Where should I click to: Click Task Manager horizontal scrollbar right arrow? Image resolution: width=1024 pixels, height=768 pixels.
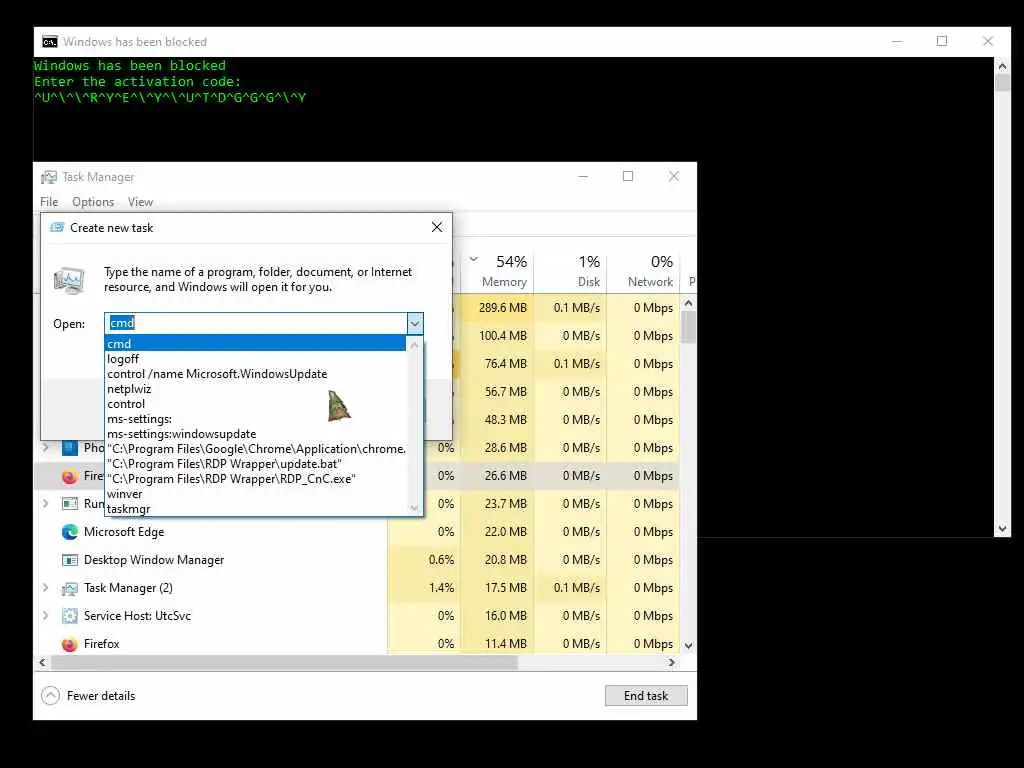(x=671, y=662)
